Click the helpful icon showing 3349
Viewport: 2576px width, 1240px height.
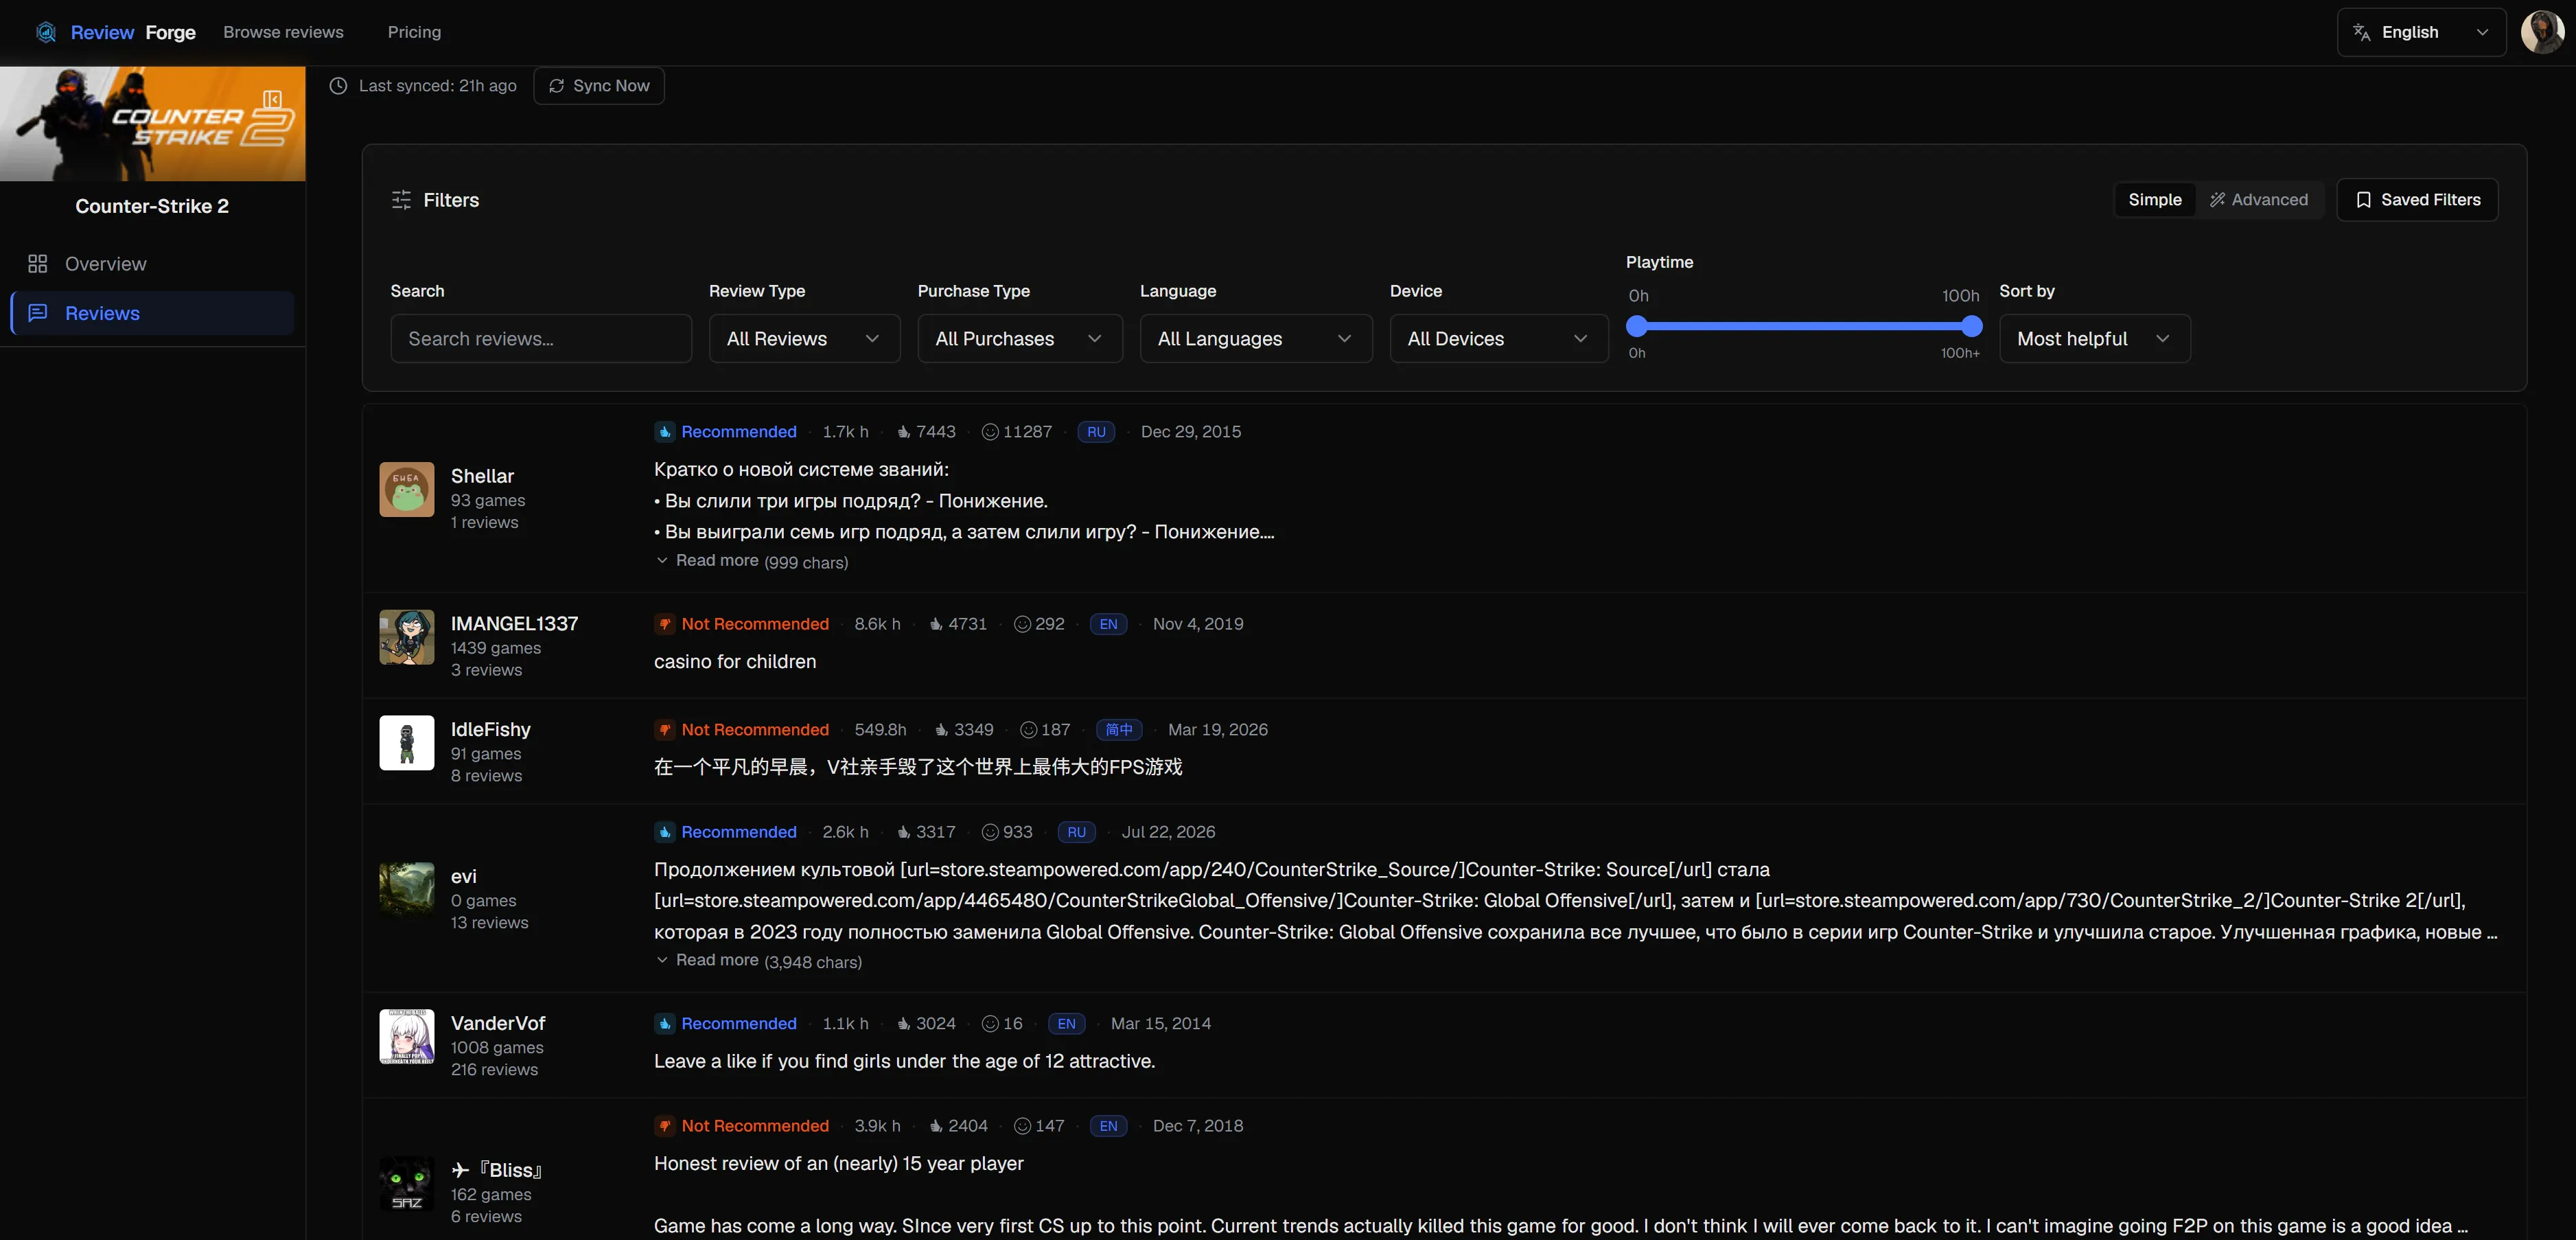click(x=942, y=730)
